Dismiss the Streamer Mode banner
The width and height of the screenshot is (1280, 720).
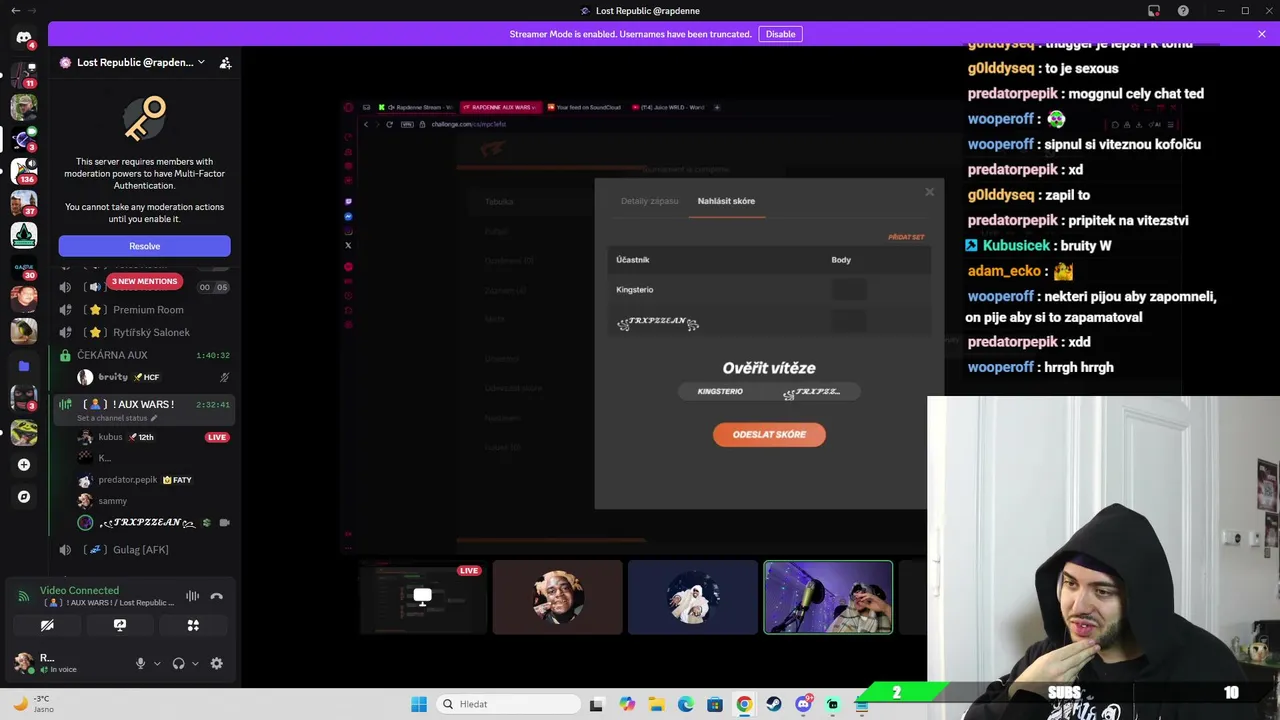1262,34
